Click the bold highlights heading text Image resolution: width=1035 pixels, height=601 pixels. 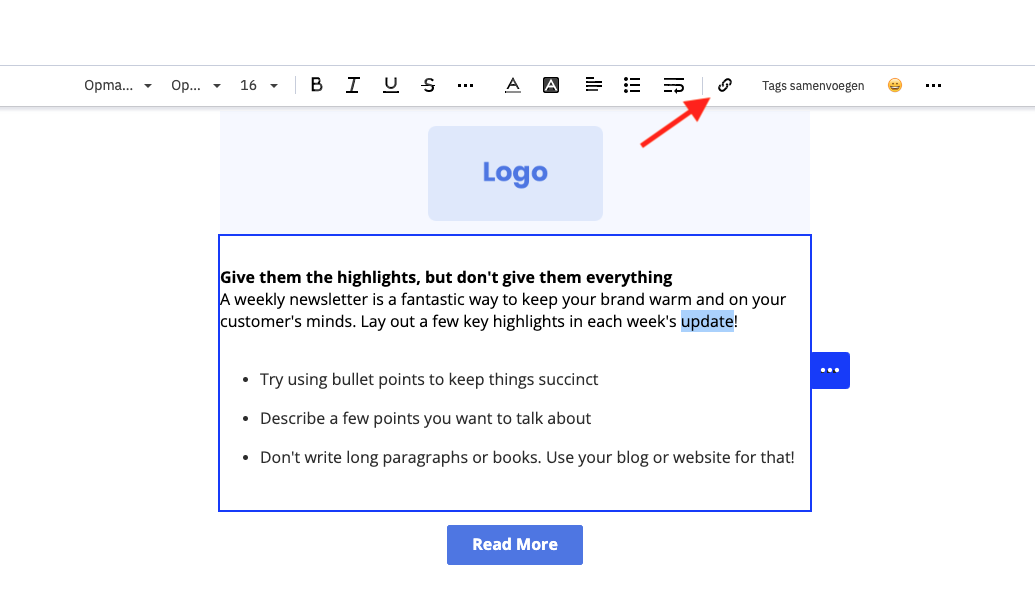[446, 277]
